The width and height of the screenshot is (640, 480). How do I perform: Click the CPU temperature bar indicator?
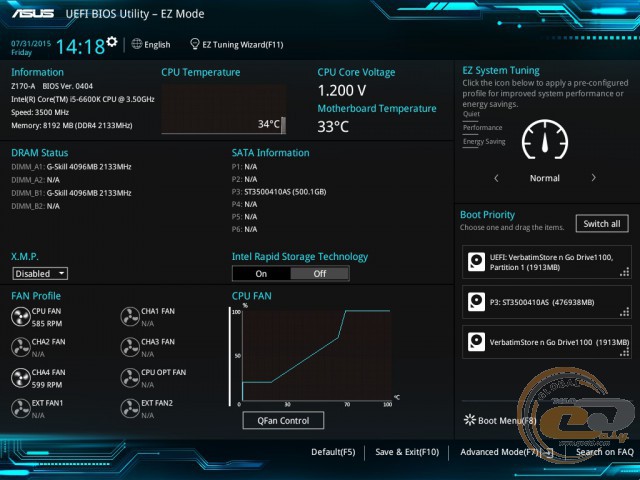point(283,125)
